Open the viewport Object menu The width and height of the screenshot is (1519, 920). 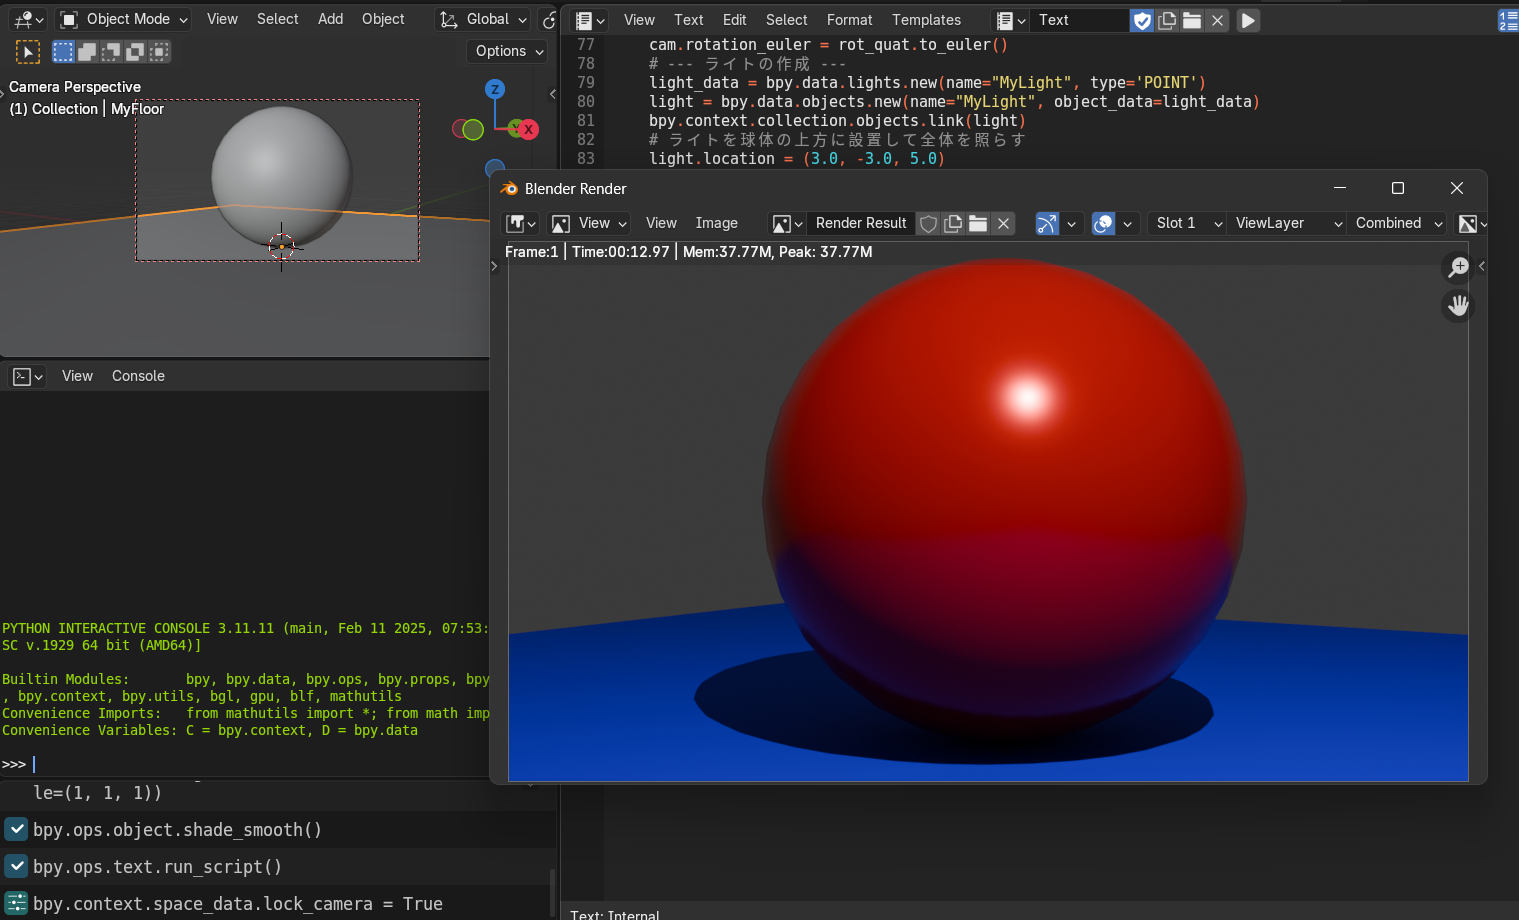pyautogui.click(x=383, y=19)
